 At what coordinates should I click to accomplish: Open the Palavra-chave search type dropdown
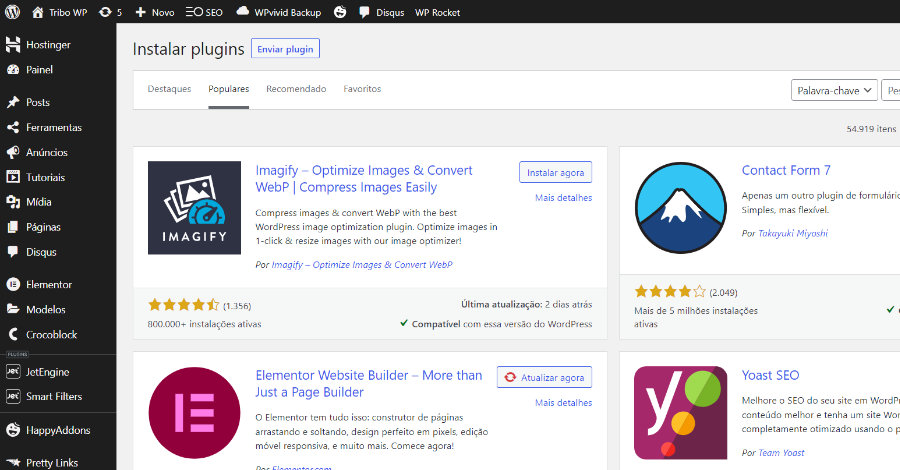click(x=834, y=90)
